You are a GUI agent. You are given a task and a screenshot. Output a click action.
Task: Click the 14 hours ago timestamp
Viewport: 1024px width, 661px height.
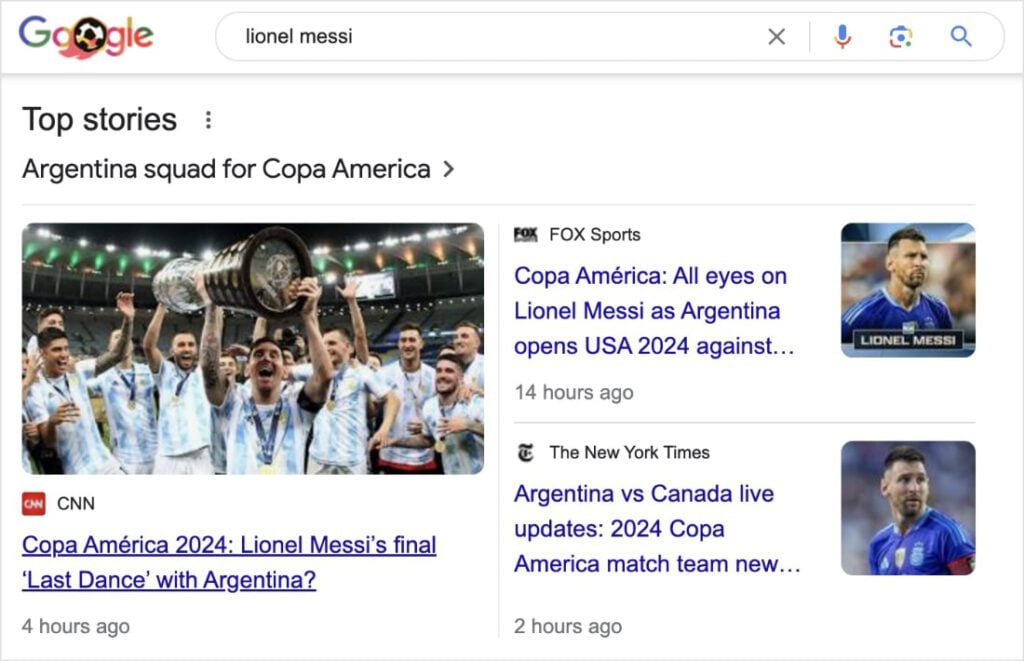[x=574, y=392]
